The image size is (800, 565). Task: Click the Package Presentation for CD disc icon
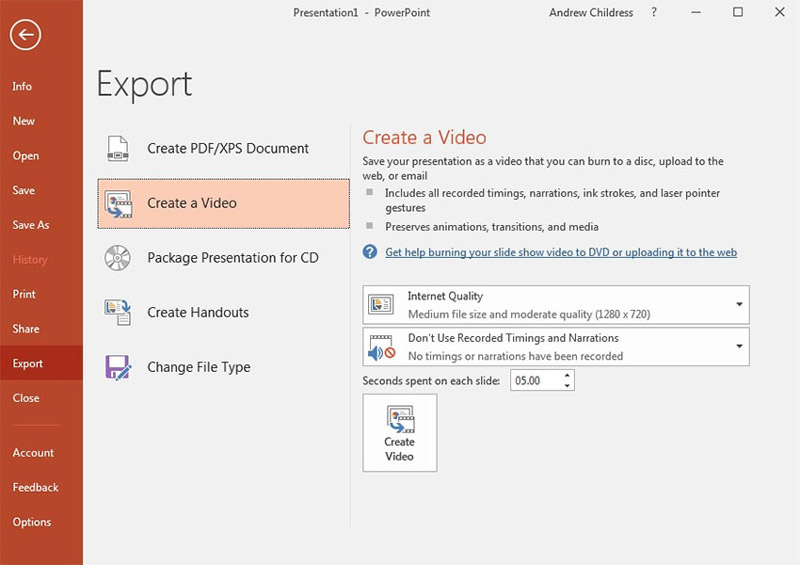pos(118,258)
